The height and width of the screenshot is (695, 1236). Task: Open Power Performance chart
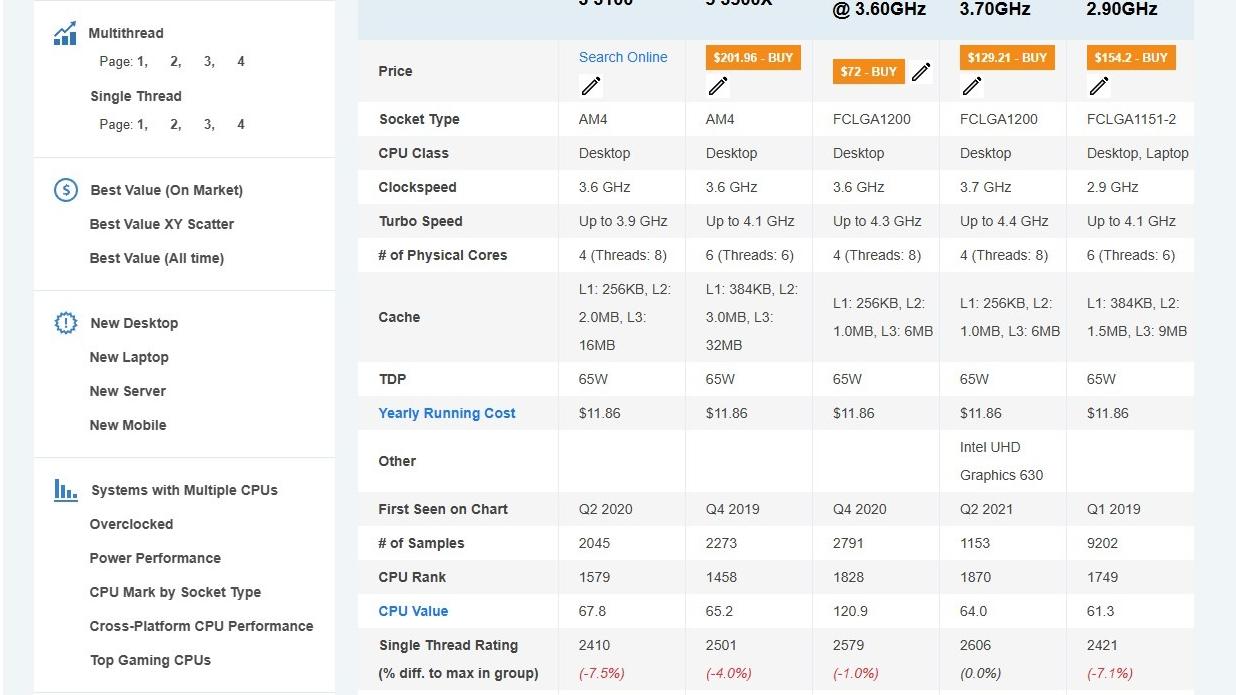pyautogui.click(x=155, y=558)
